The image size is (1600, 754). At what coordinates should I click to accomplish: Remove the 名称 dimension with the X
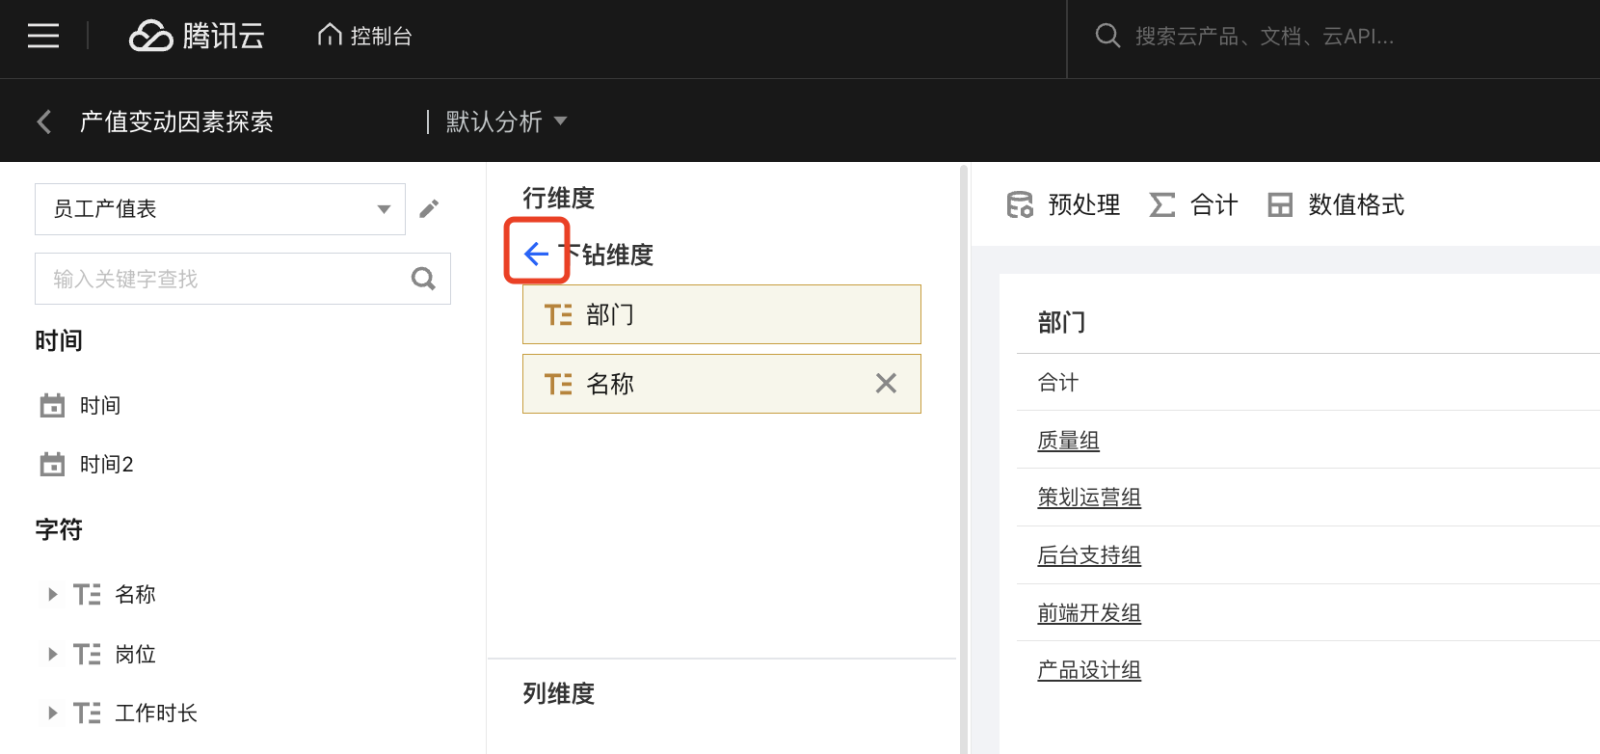pyautogui.click(x=885, y=383)
